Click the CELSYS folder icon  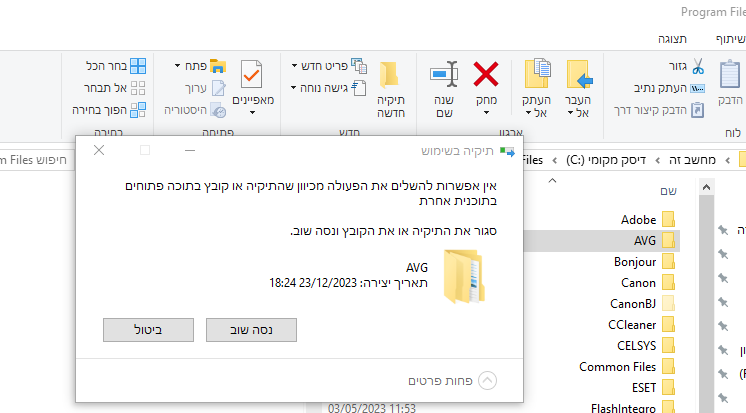click(x=668, y=345)
